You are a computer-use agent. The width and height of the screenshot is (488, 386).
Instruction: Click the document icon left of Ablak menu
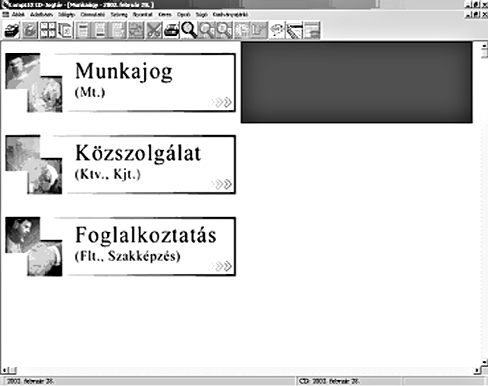coord(6,15)
